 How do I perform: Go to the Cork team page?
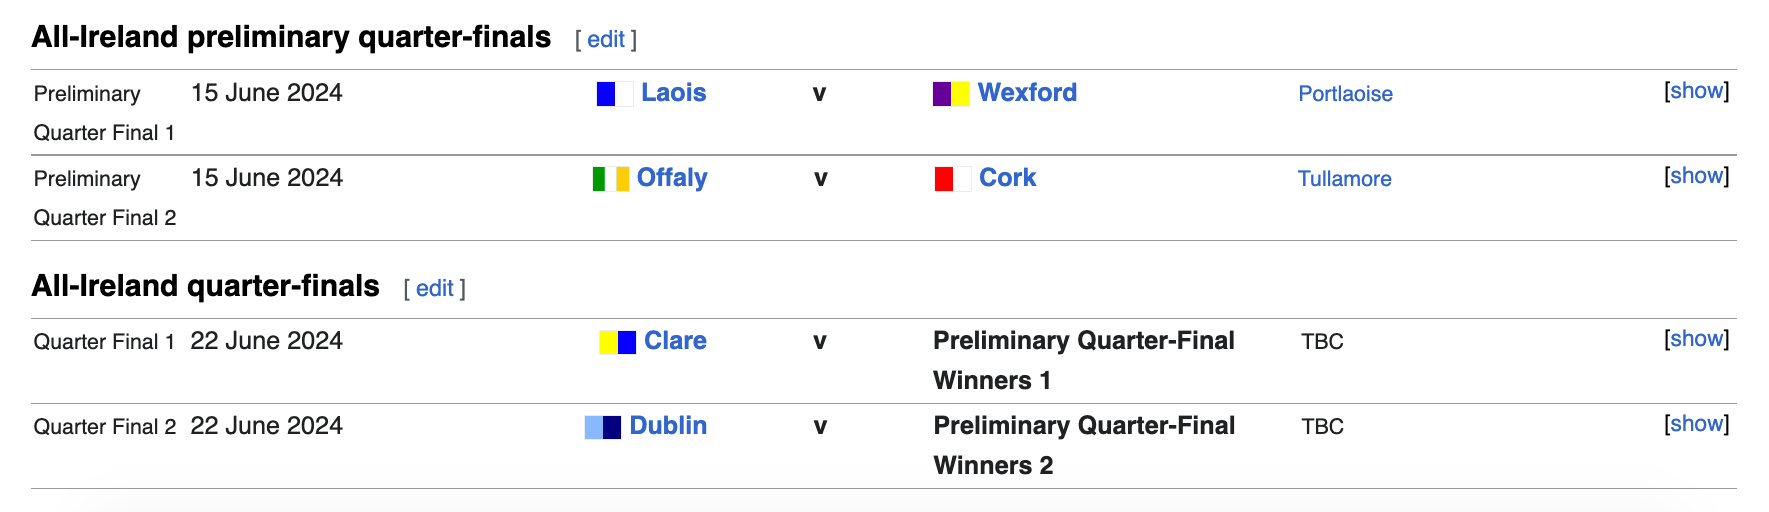1007,178
